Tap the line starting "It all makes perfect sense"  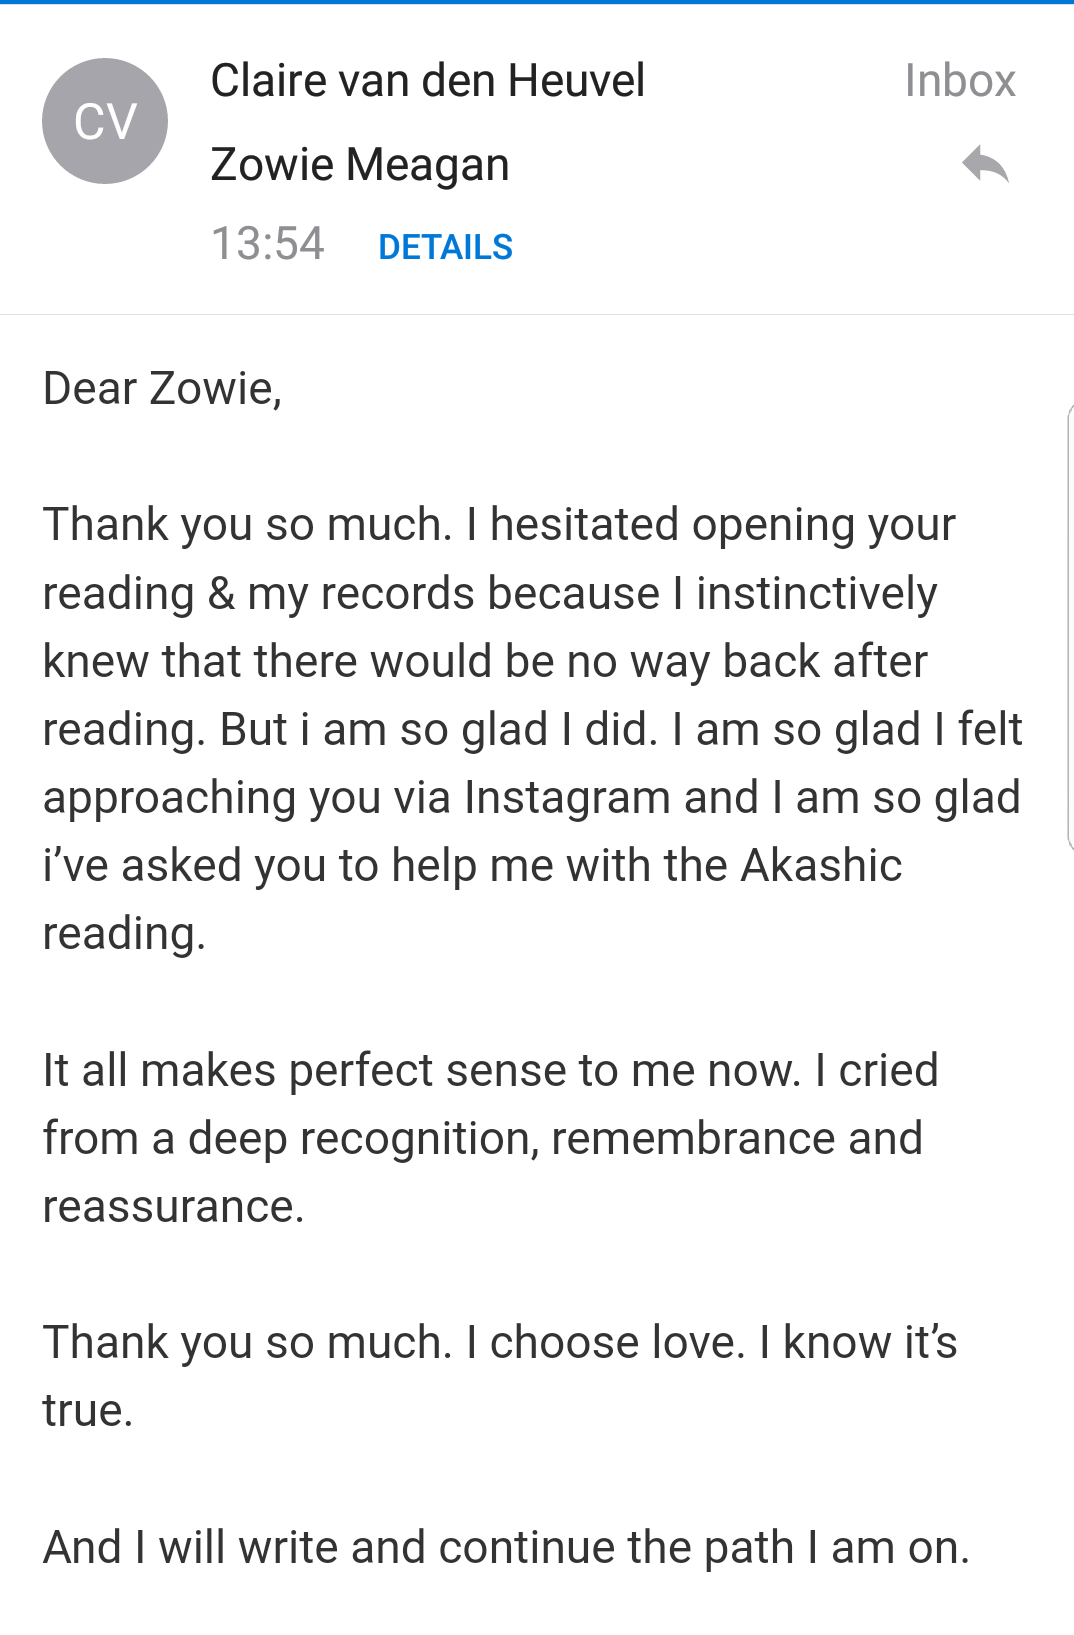[490, 1071]
